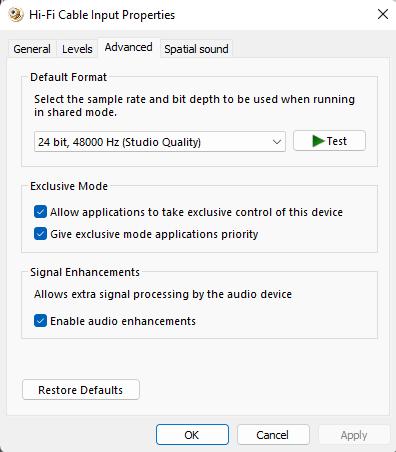Click Cancel to discard changes
396x452 pixels.
[273, 435]
